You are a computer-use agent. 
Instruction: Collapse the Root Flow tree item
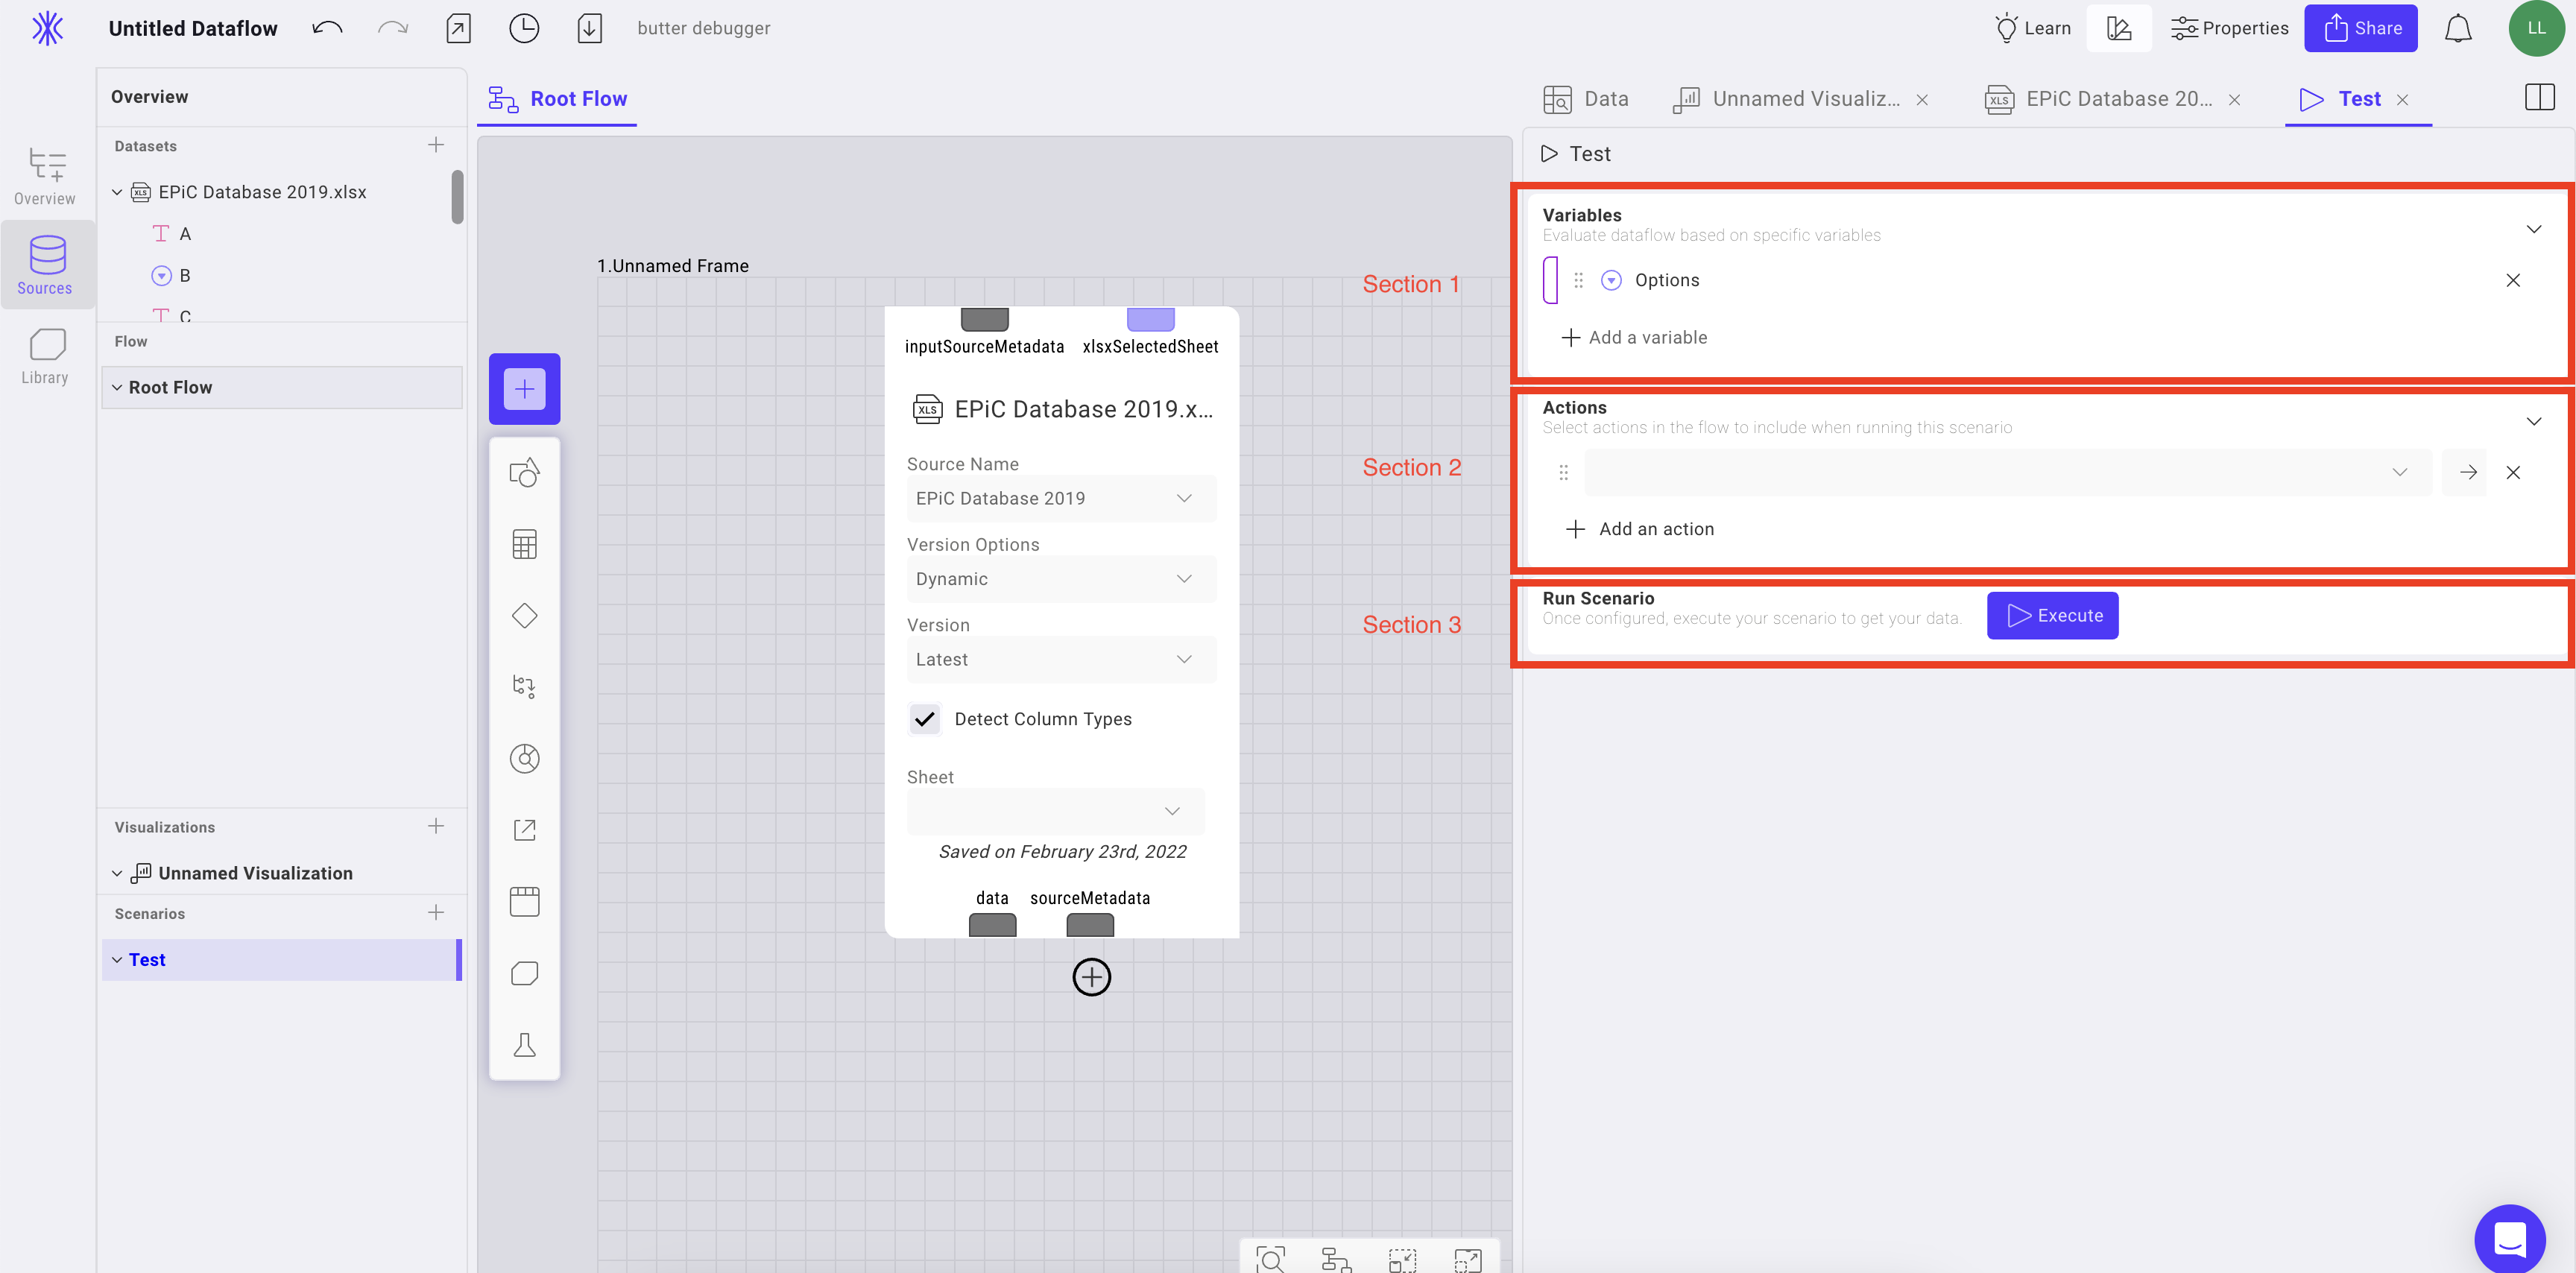pos(117,387)
